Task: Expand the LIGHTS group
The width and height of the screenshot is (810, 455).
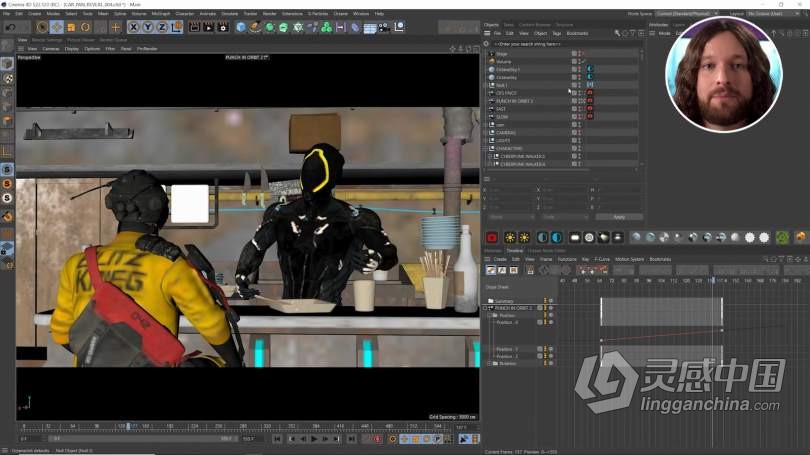Action: (x=486, y=140)
